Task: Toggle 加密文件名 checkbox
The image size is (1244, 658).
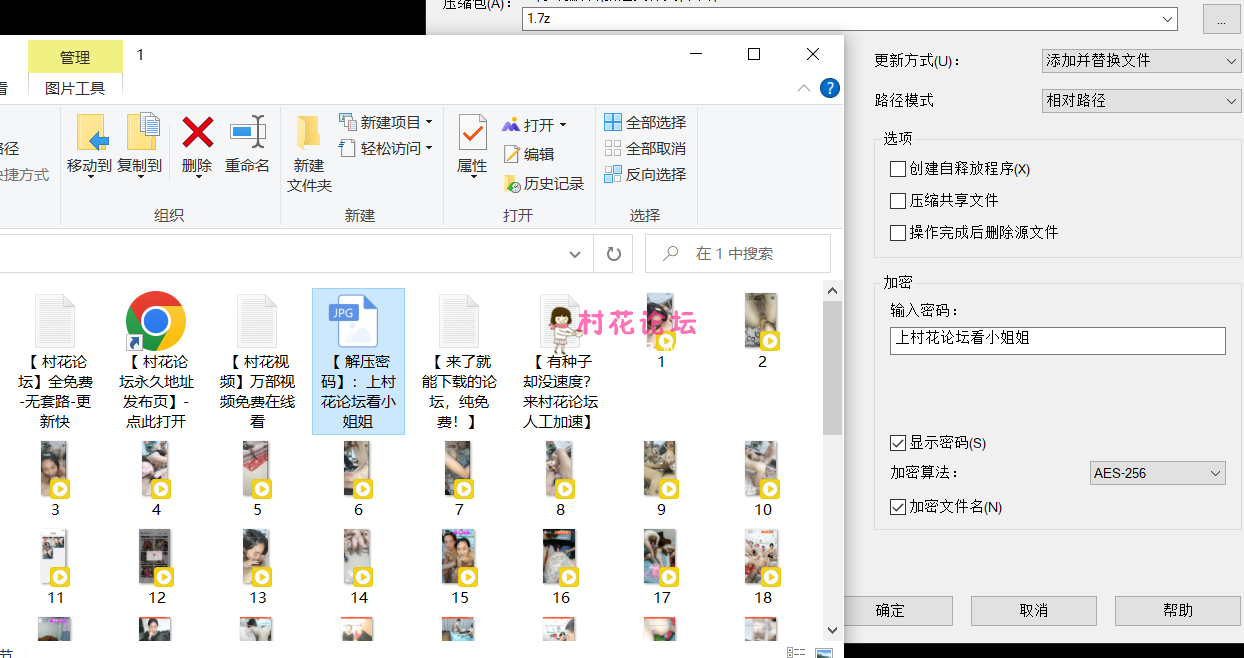Action: (898, 507)
